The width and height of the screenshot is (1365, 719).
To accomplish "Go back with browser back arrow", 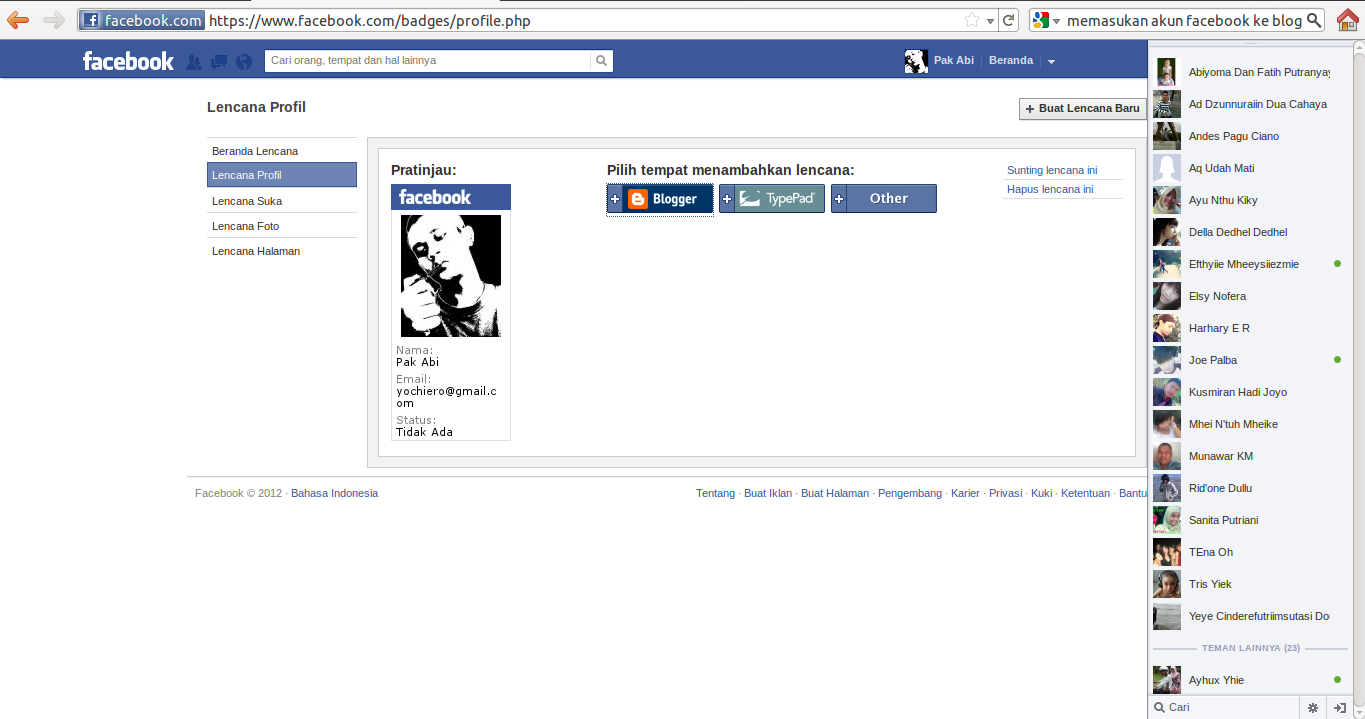I will click(18, 20).
